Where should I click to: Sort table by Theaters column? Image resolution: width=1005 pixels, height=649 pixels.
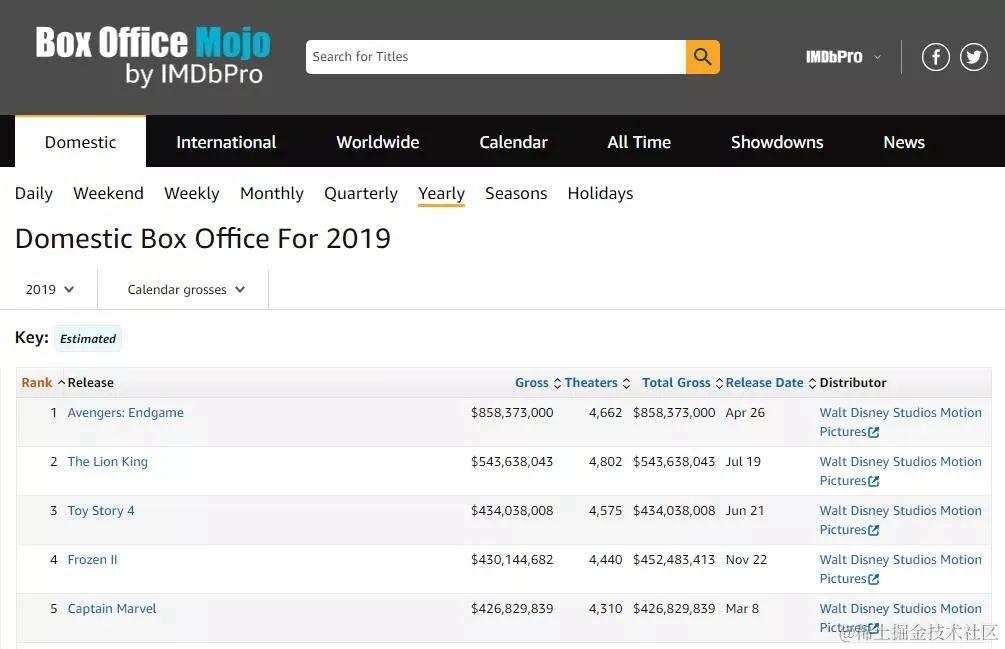tap(597, 382)
